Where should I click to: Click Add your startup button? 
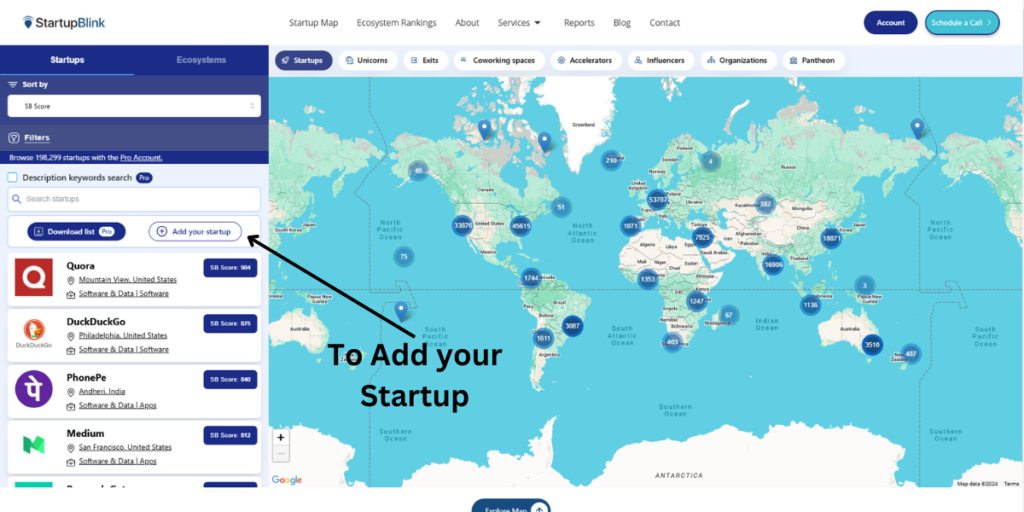click(x=195, y=231)
